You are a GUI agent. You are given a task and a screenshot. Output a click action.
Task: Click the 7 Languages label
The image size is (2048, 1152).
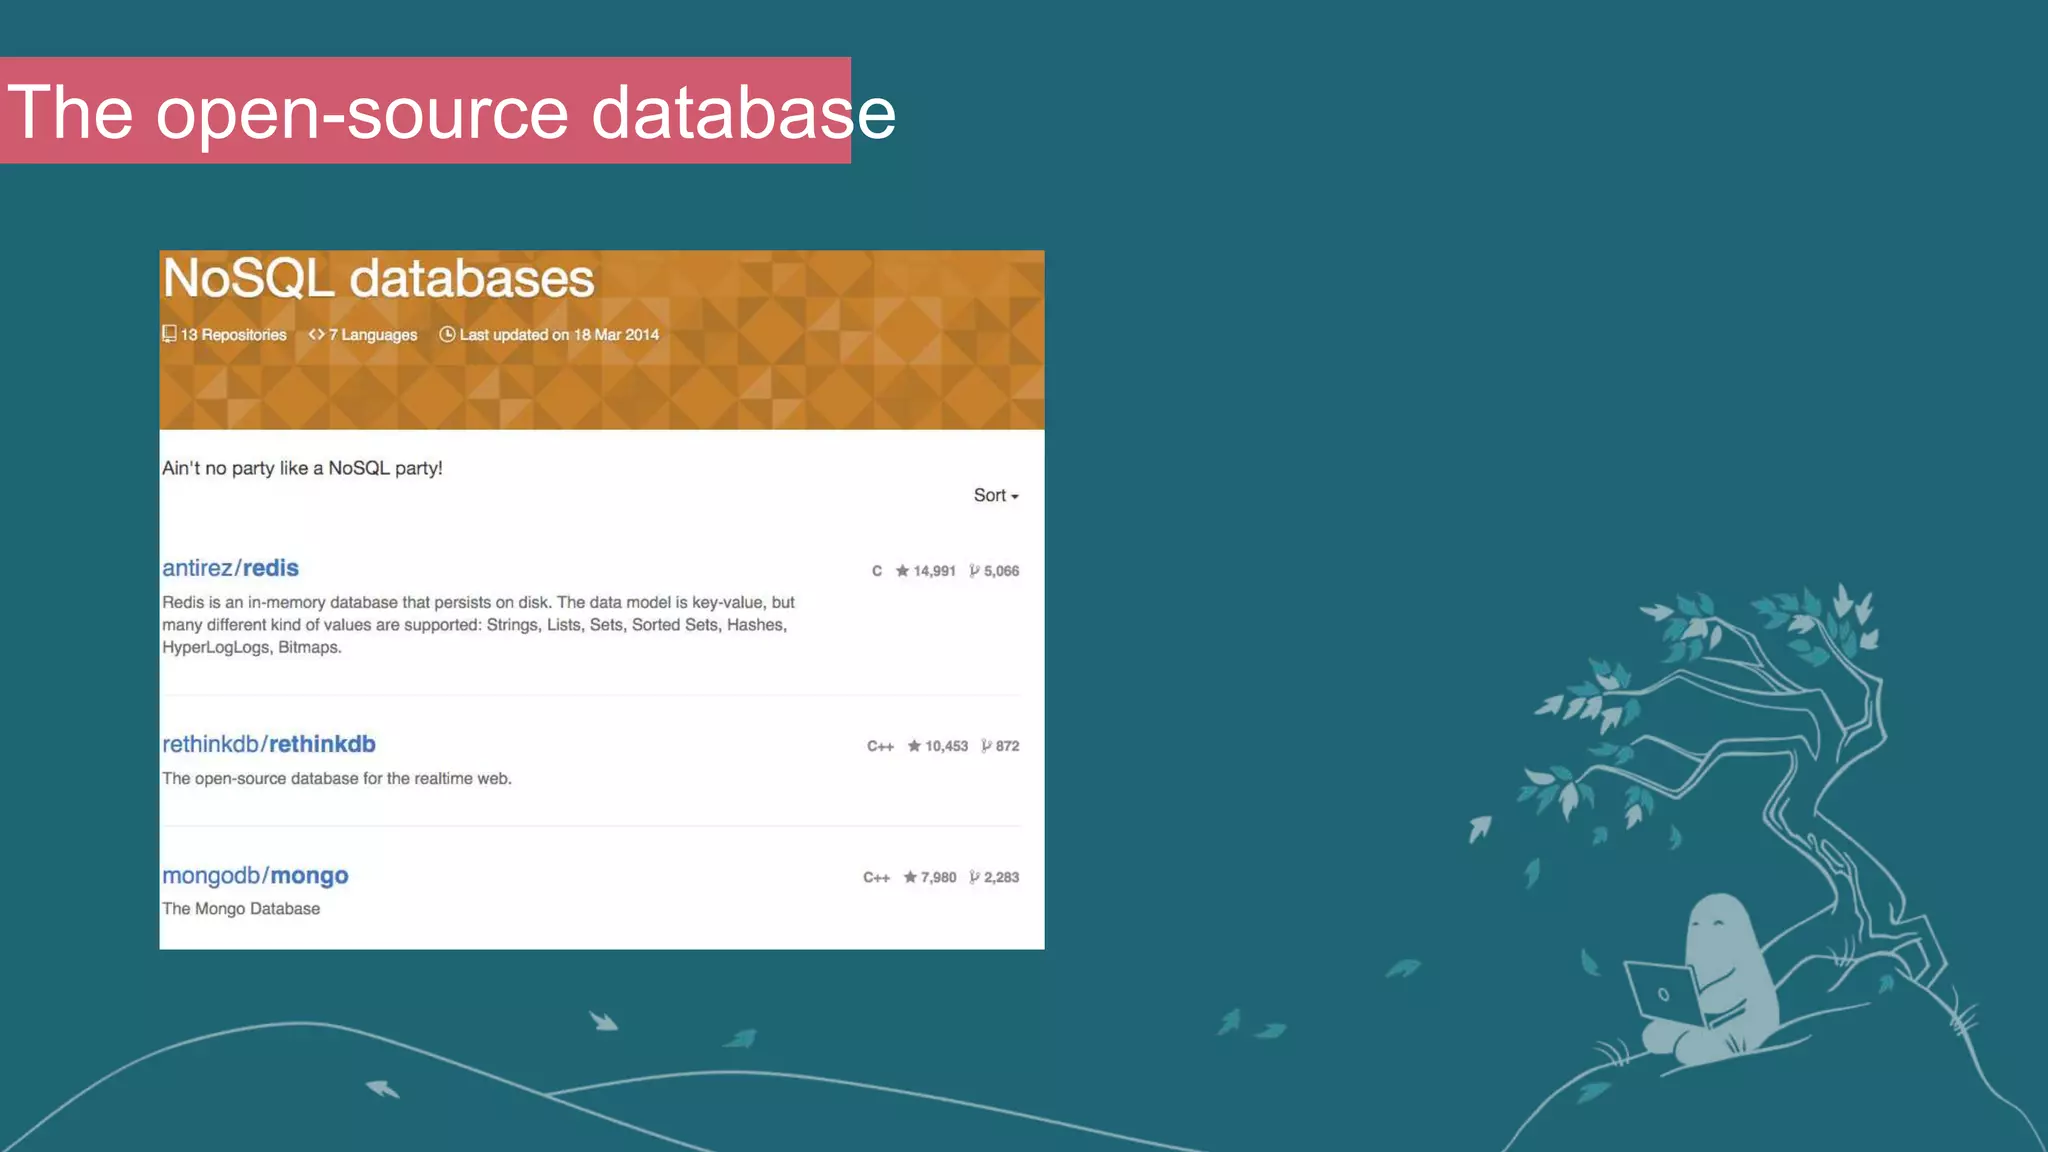click(363, 335)
